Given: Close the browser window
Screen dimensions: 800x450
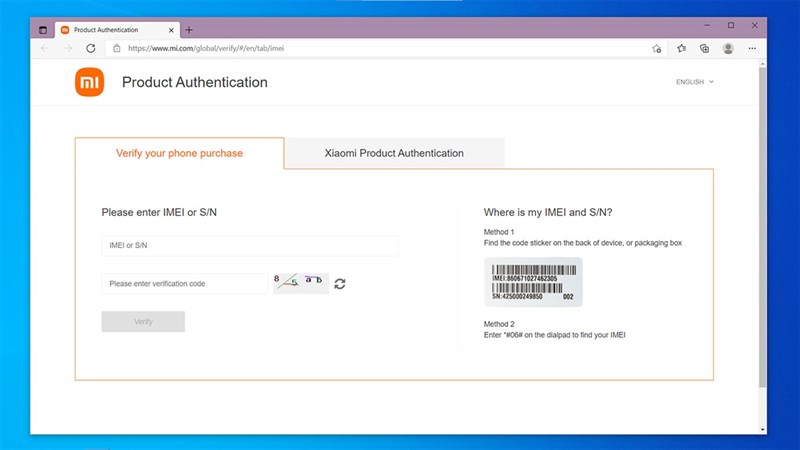Looking at the screenshot, I should click(x=755, y=25).
